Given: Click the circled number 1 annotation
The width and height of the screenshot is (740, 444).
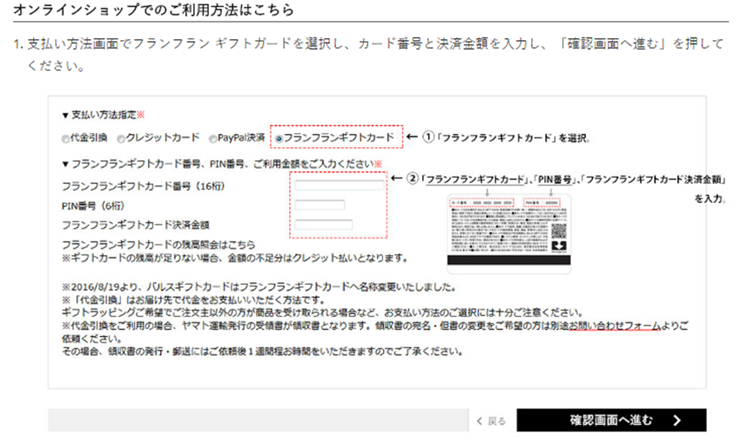Looking at the screenshot, I should [428, 137].
